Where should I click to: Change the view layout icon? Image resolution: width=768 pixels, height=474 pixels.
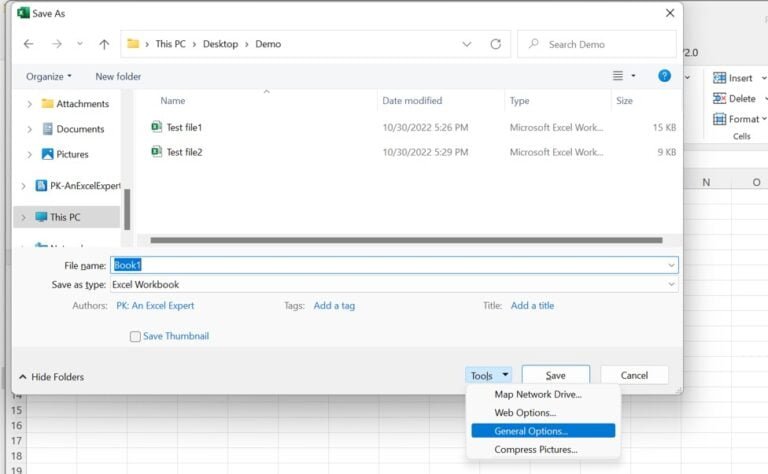pos(618,75)
